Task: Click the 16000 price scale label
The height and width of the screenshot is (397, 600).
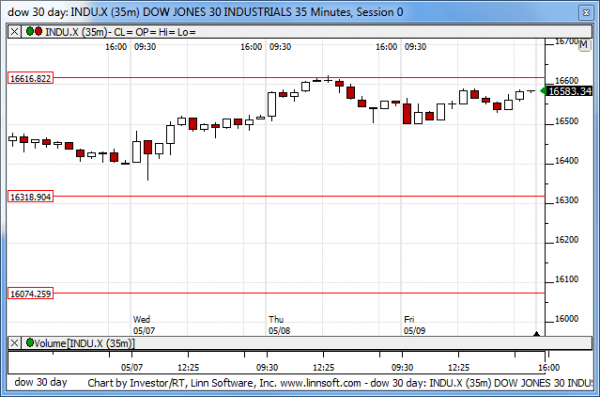Action: pos(567,319)
